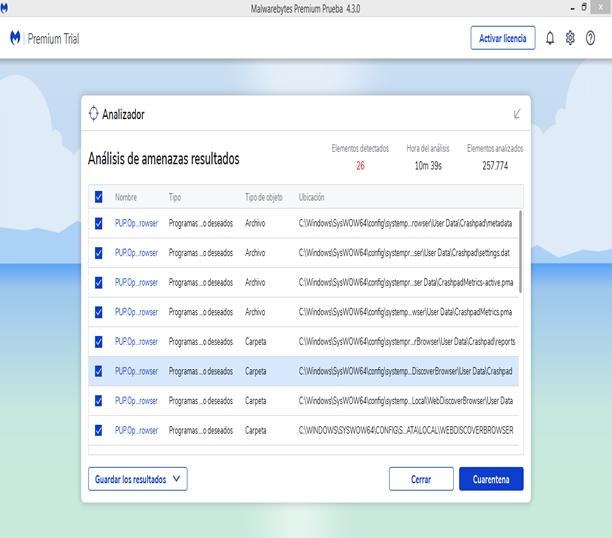Click the Activar licencia button
Screen dimensions: 612x538
pos(503,38)
